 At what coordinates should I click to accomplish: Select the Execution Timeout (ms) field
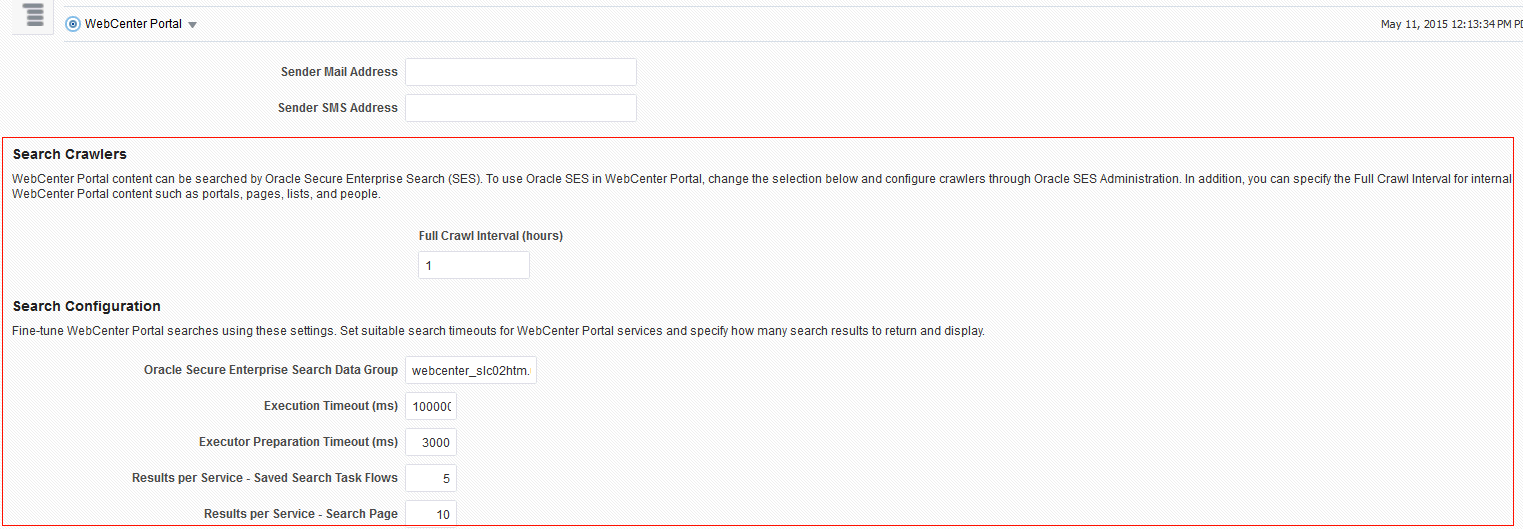click(x=431, y=406)
